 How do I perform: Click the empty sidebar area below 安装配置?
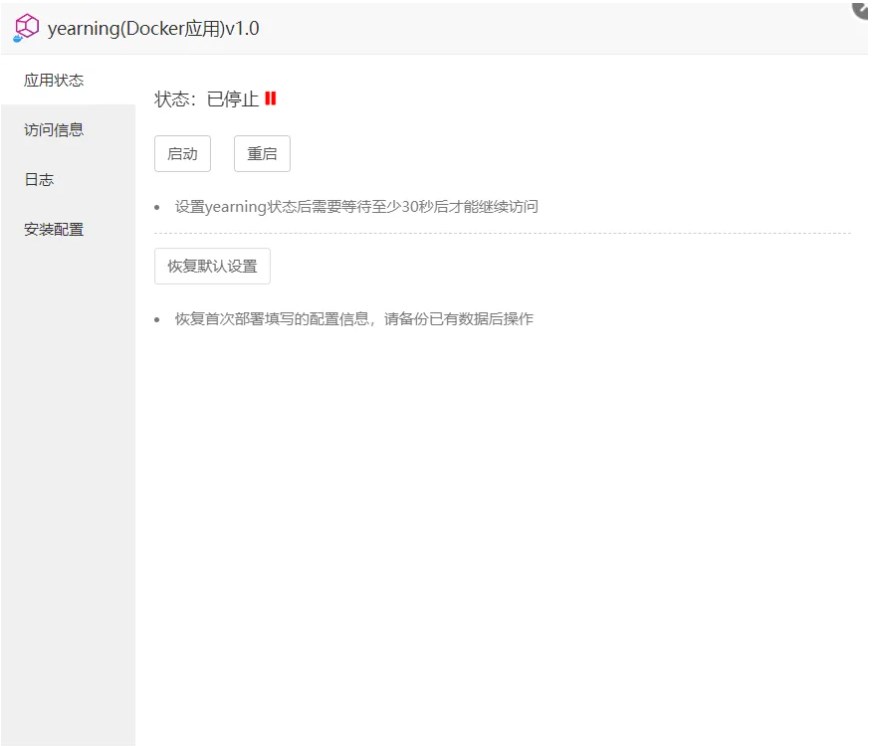tap(68, 480)
